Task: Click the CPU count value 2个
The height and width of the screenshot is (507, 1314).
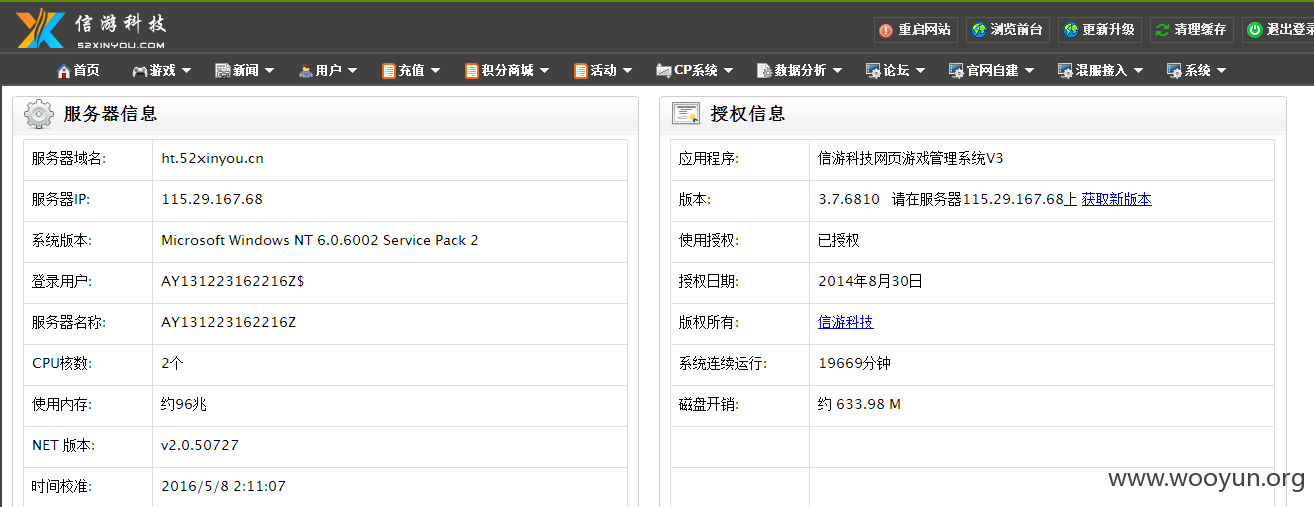Action: click(173, 363)
